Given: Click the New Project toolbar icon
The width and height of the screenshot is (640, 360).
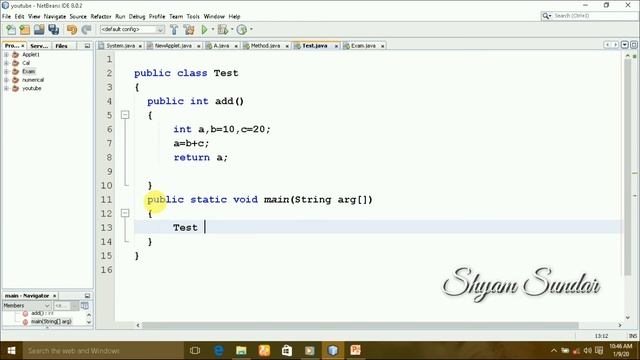Looking at the screenshot, I should tap(25, 29).
